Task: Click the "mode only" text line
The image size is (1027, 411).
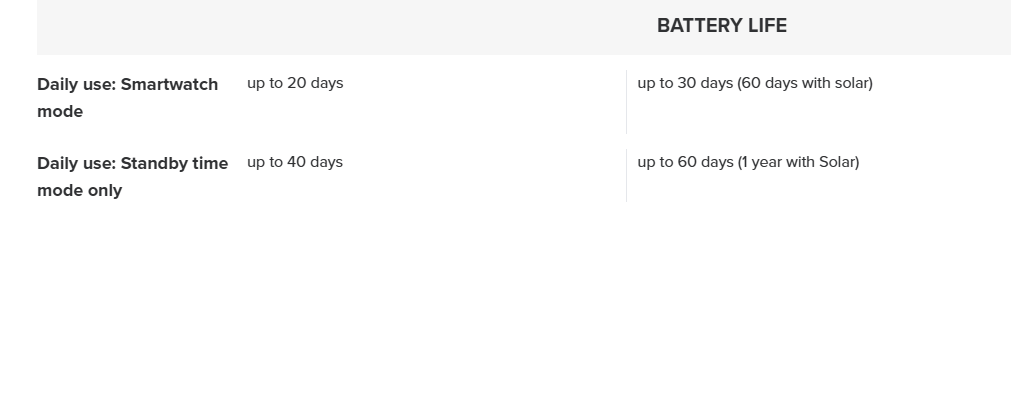Action: (x=79, y=190)
